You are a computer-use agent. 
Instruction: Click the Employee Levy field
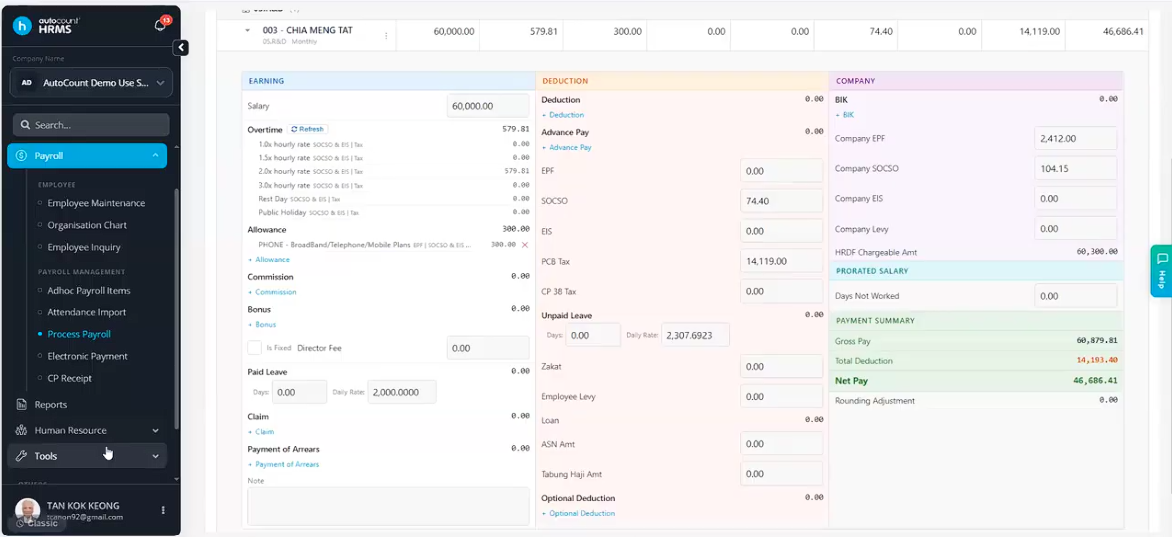pyautogui.click(x=781, y=396)
